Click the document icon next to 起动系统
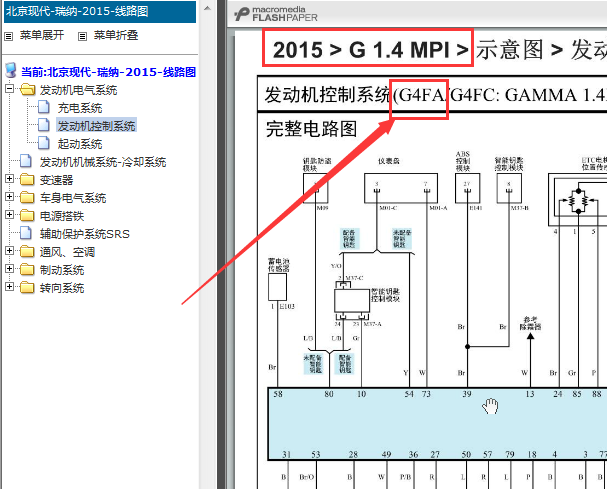 pos(44,143)
